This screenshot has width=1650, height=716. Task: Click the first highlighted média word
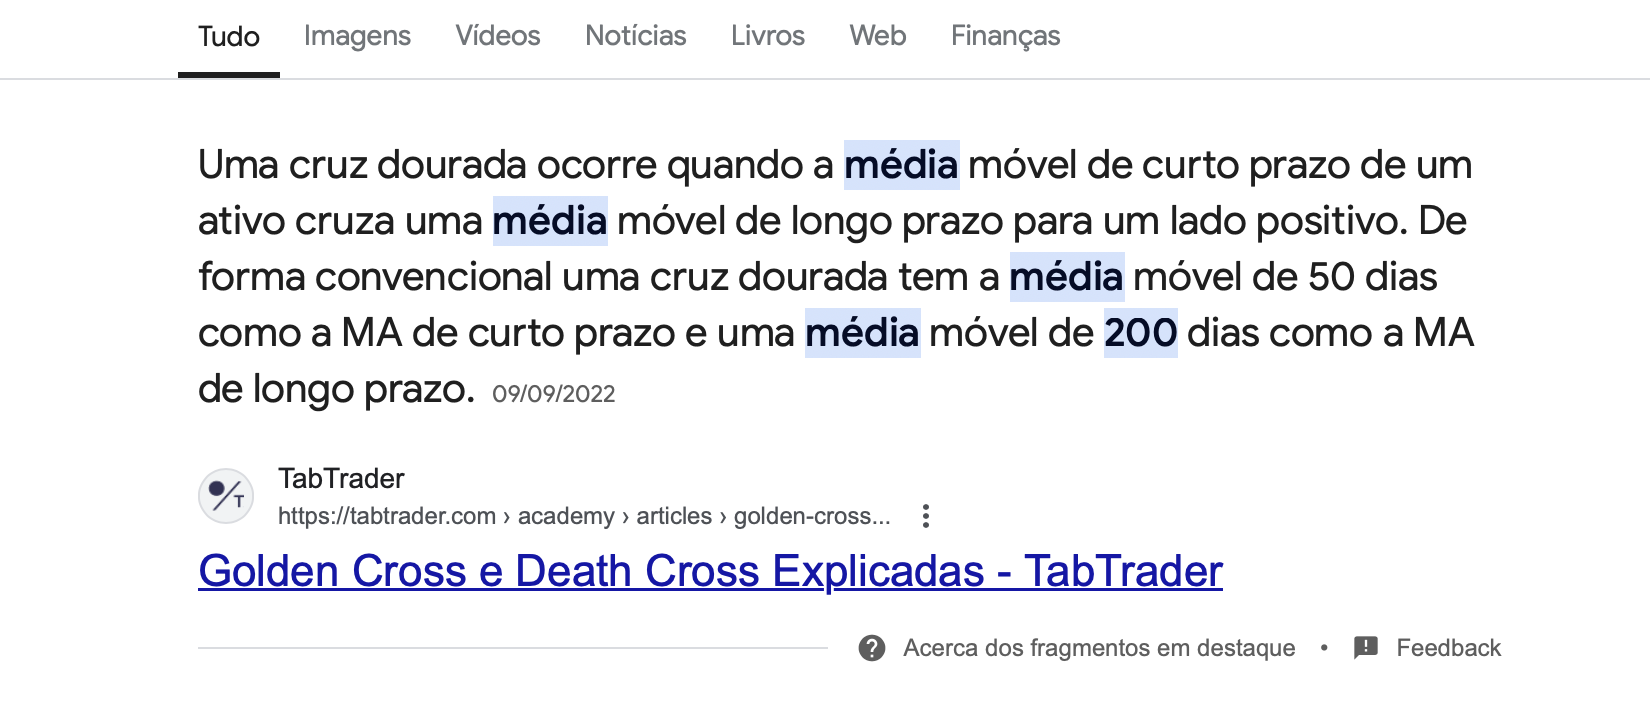tap(901, 165)
